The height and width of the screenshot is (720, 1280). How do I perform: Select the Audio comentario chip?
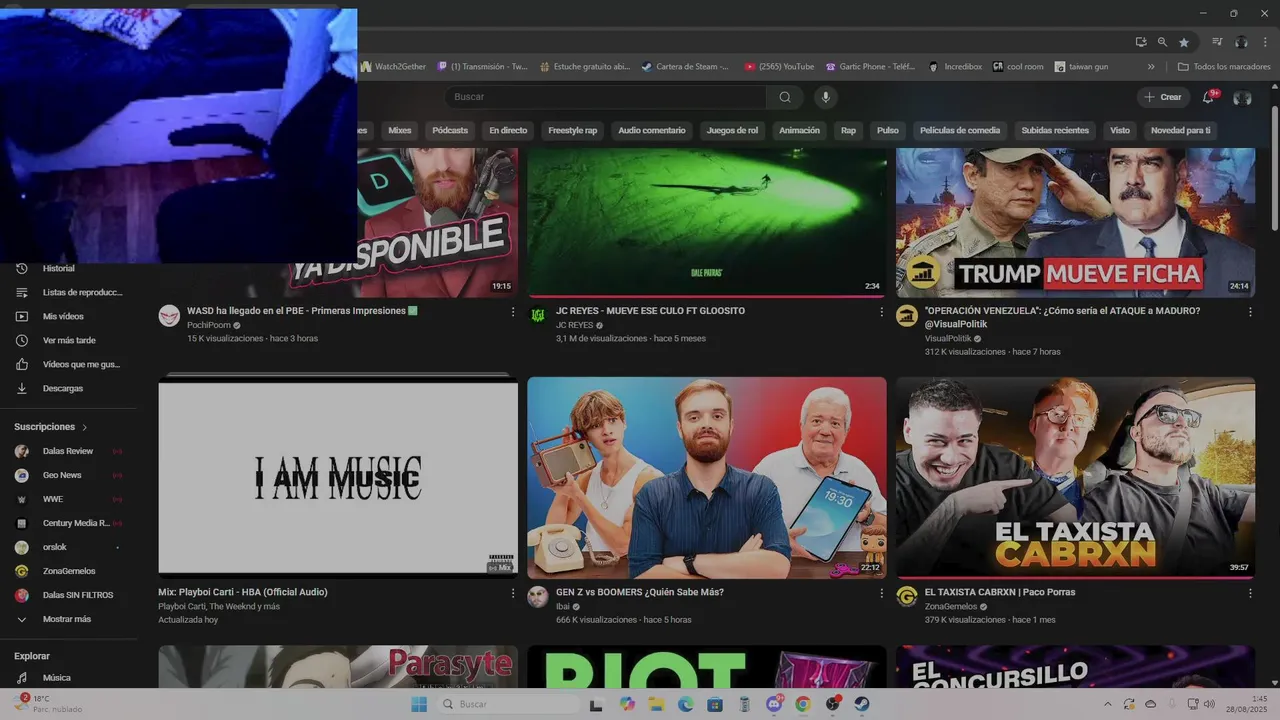tap(652, 131)
